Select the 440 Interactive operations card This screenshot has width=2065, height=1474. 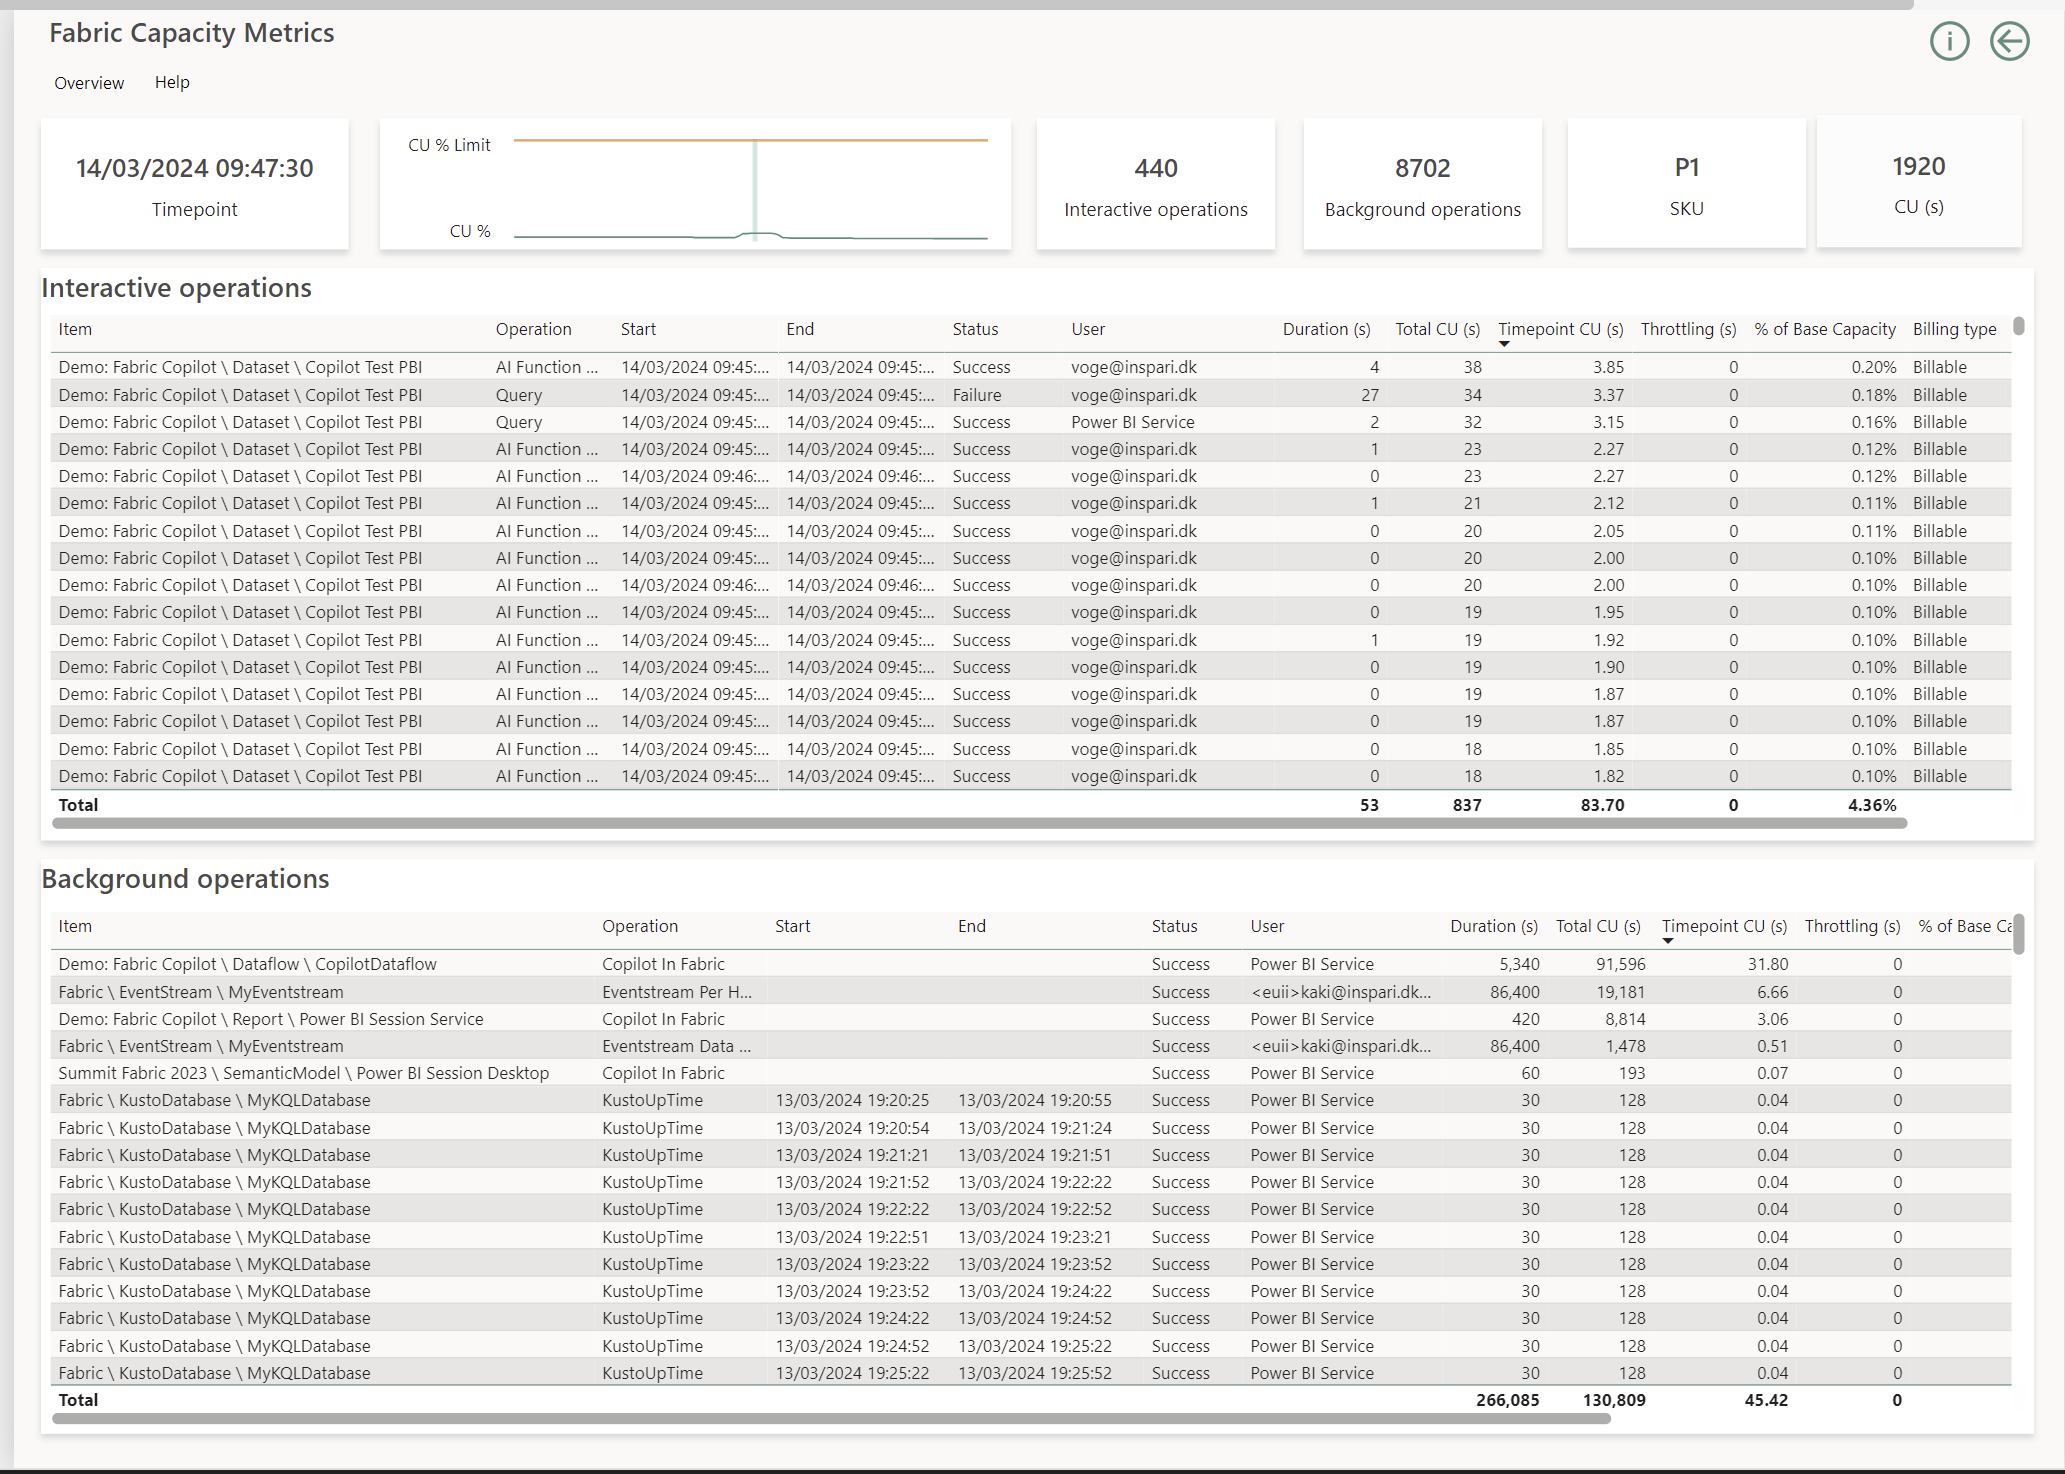coord(1155,184)
